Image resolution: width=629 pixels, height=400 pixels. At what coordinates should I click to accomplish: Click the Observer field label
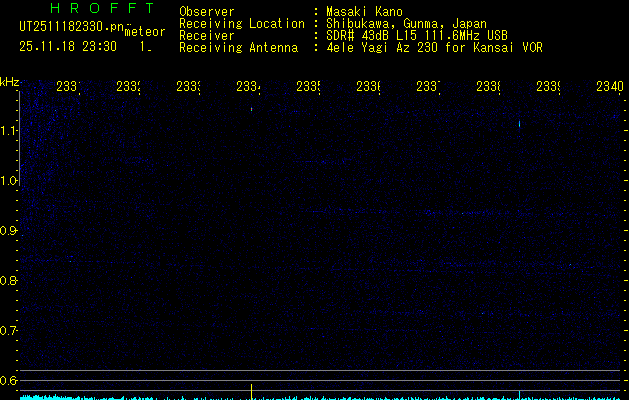207,12
